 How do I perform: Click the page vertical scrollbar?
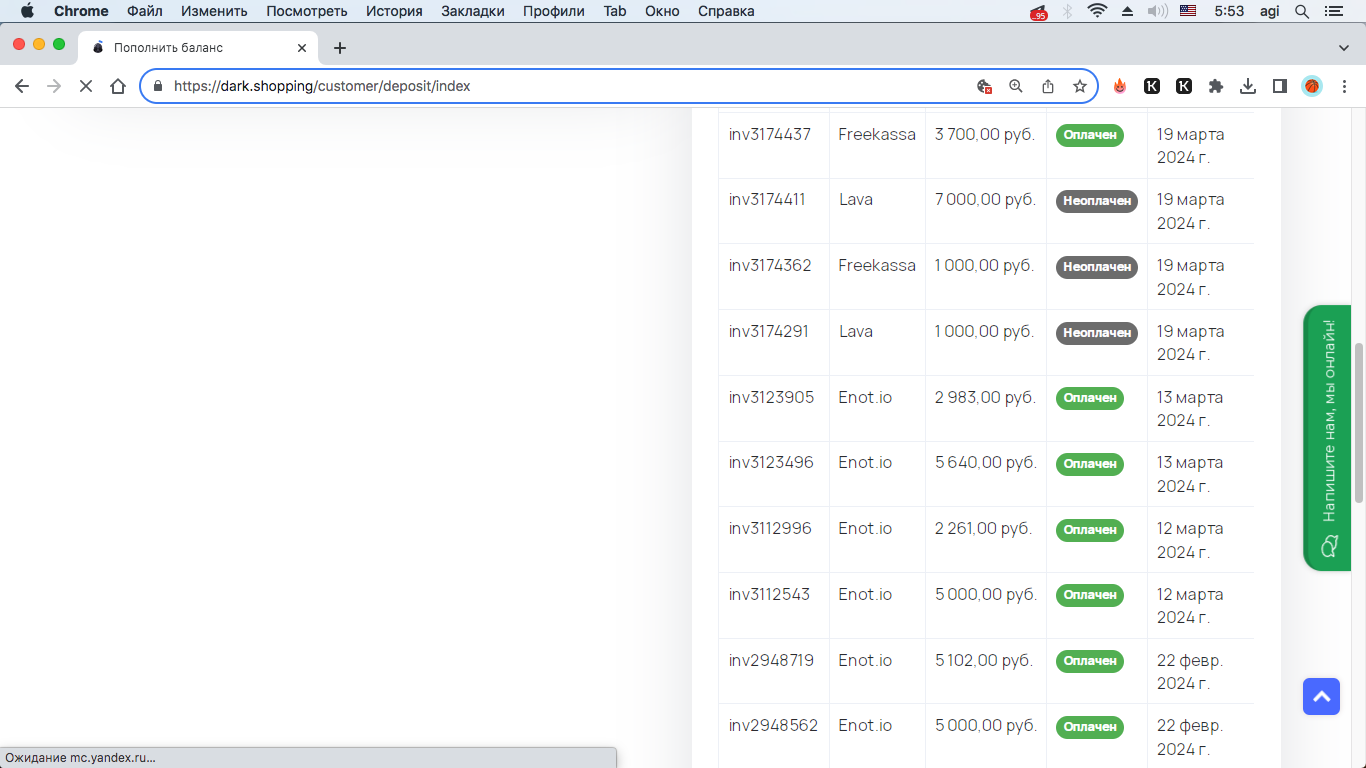1358,422
